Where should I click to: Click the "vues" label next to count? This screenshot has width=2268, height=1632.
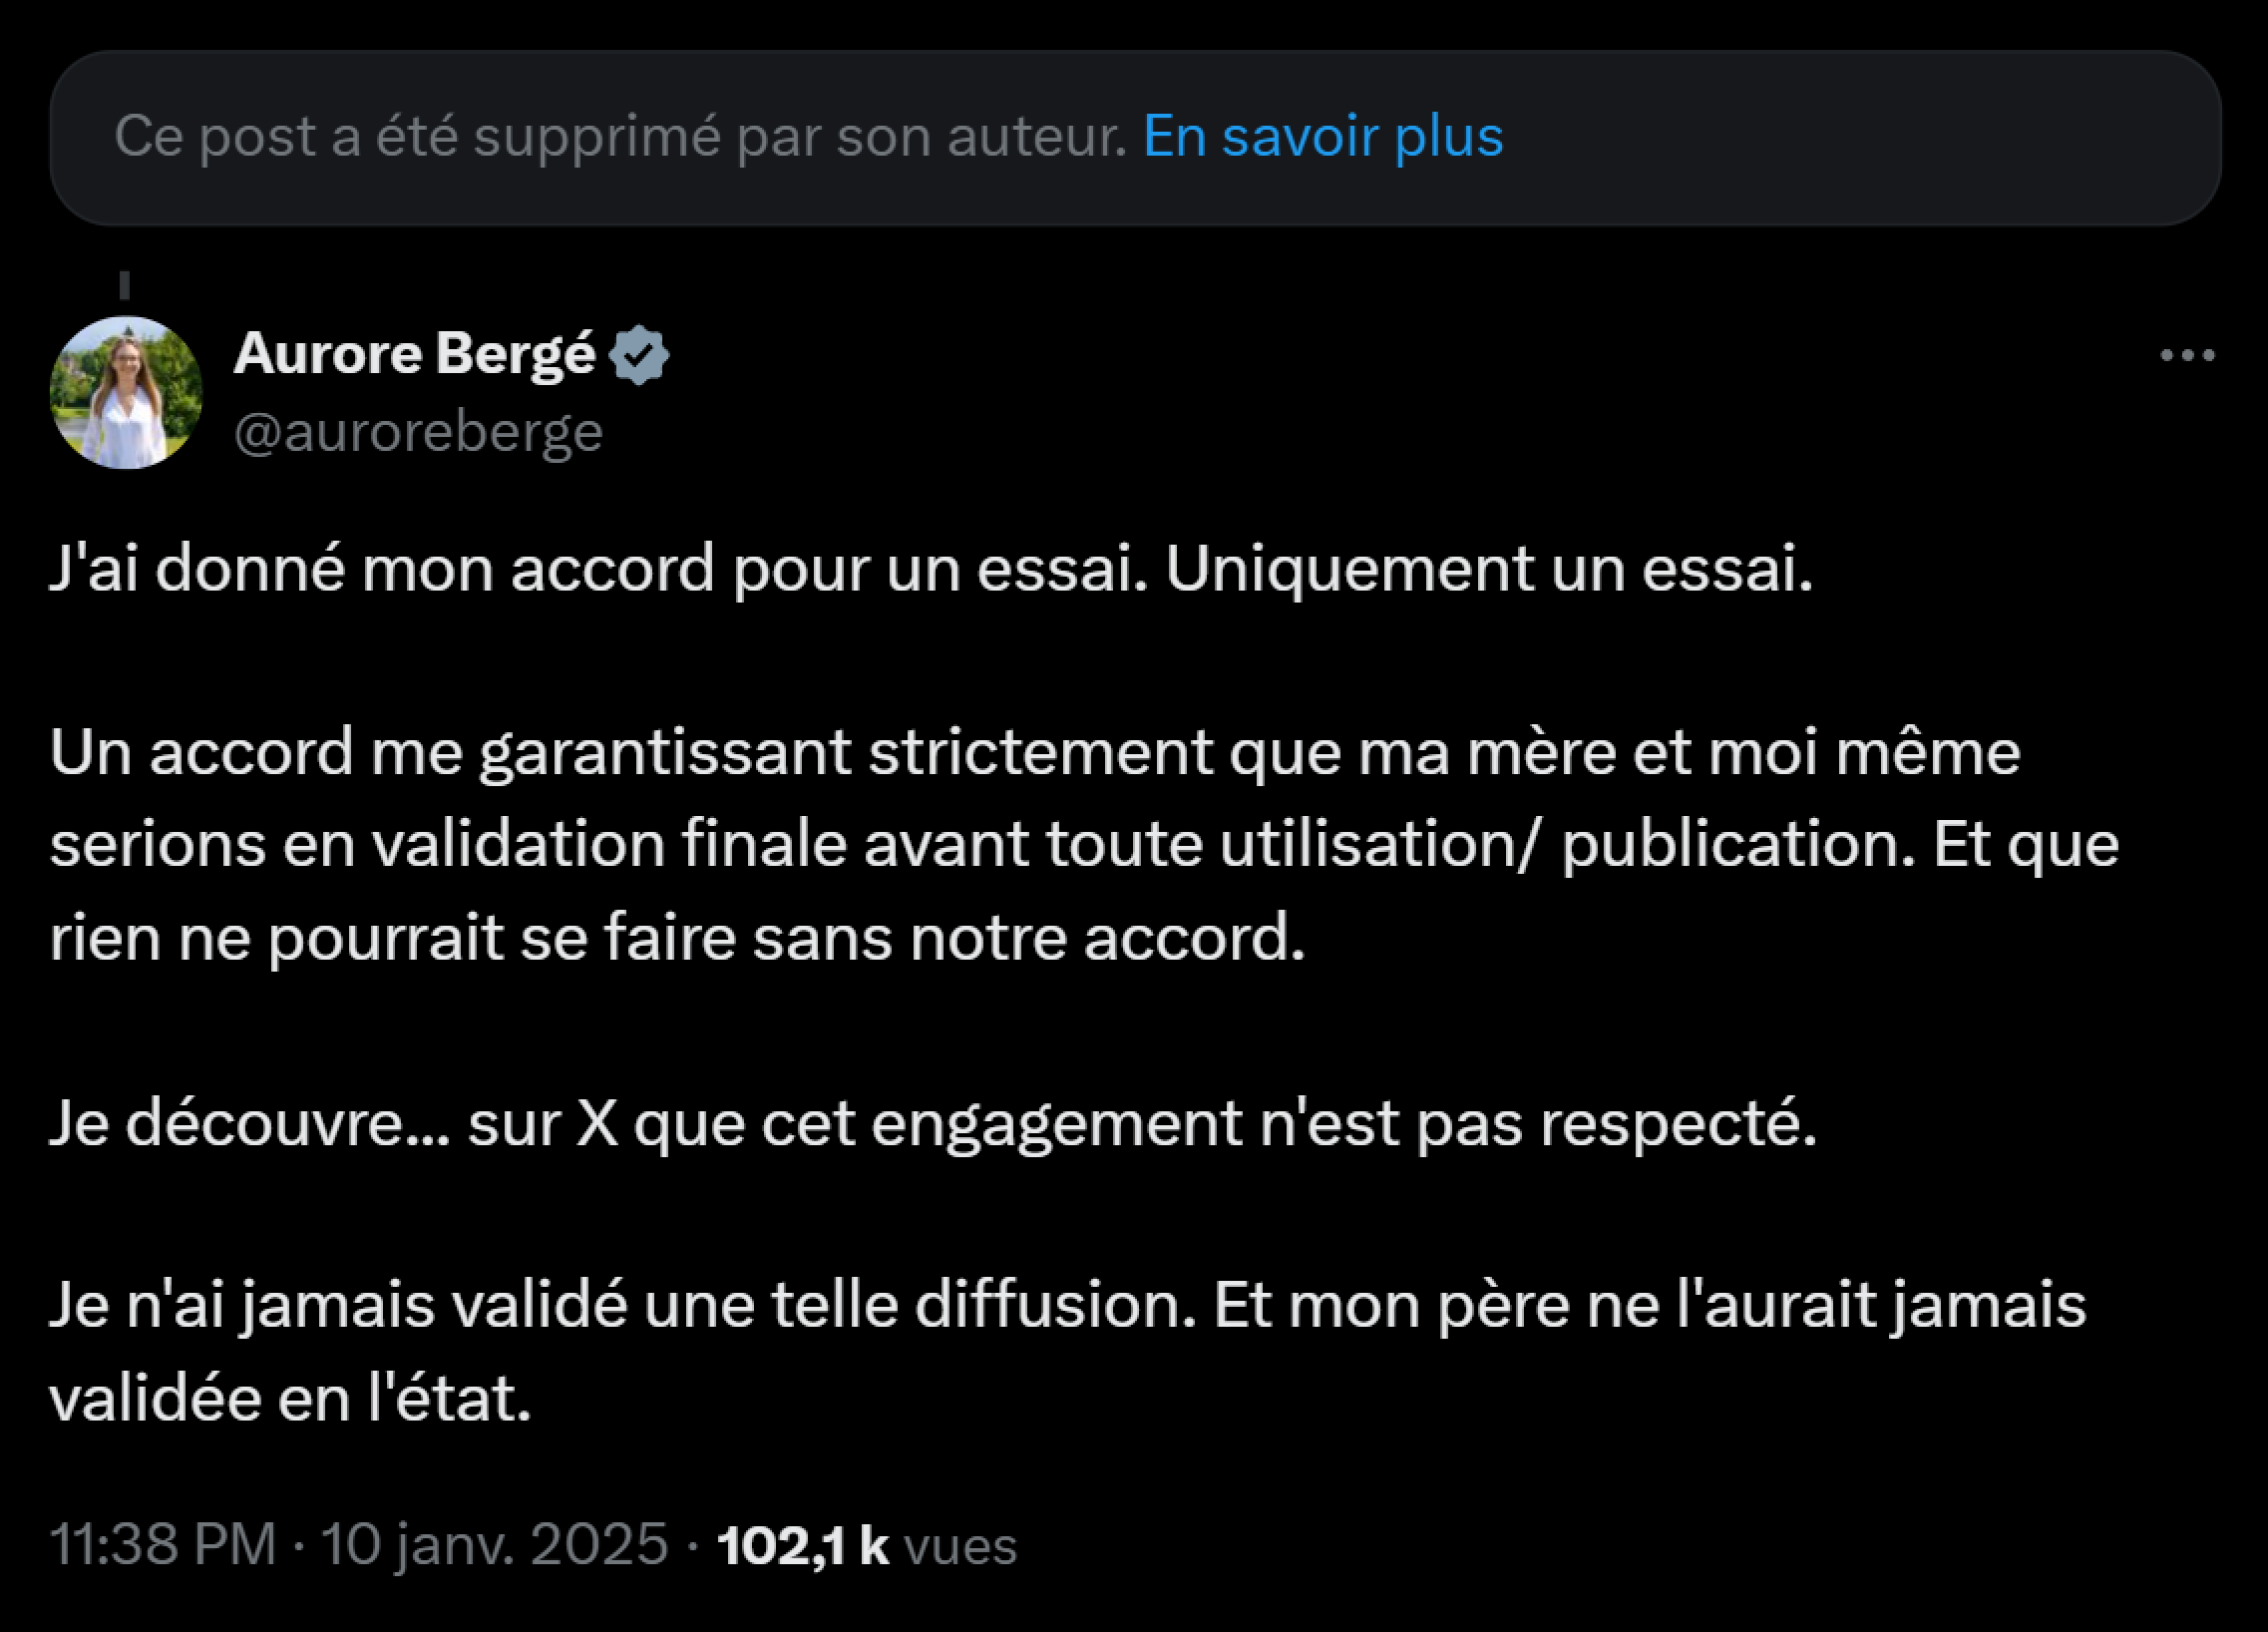[x=960, y=1546]
